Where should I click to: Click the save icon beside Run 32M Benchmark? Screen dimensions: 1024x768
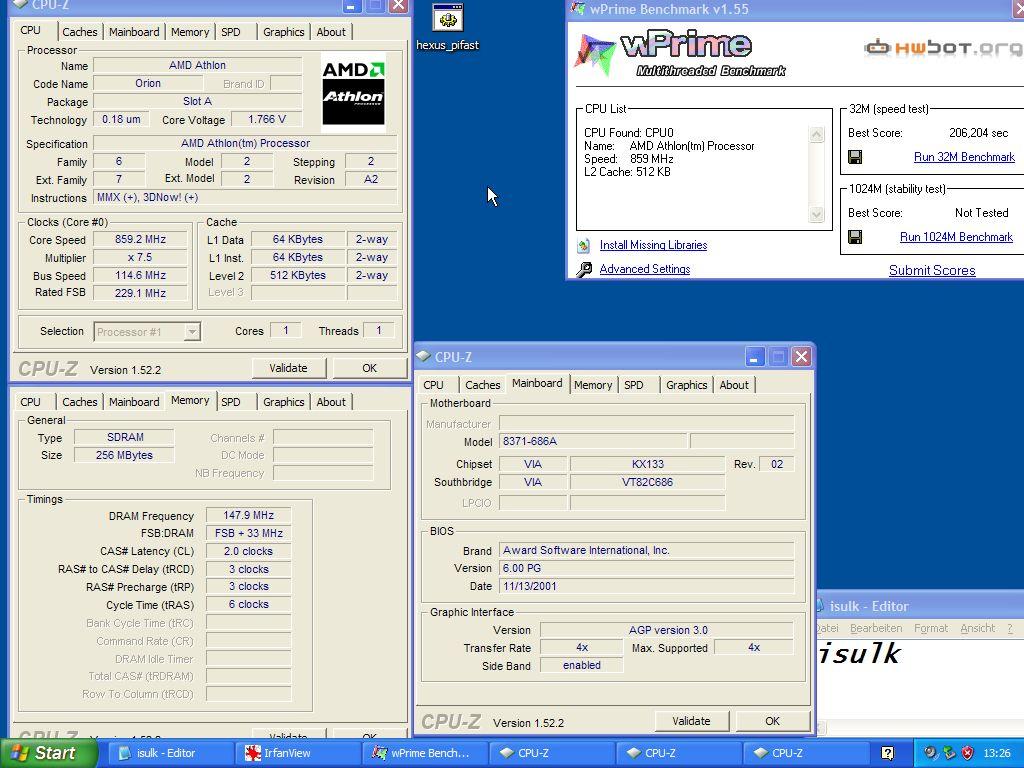pyautogui.click(x=855, y=157)
